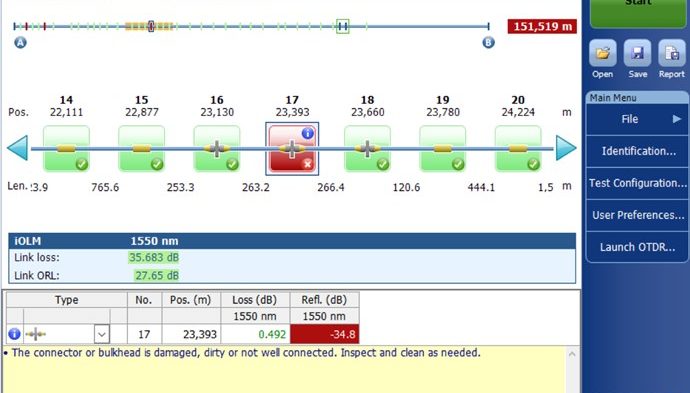Click the Type column header
The image size is (690, 393).
click(66, 300)
